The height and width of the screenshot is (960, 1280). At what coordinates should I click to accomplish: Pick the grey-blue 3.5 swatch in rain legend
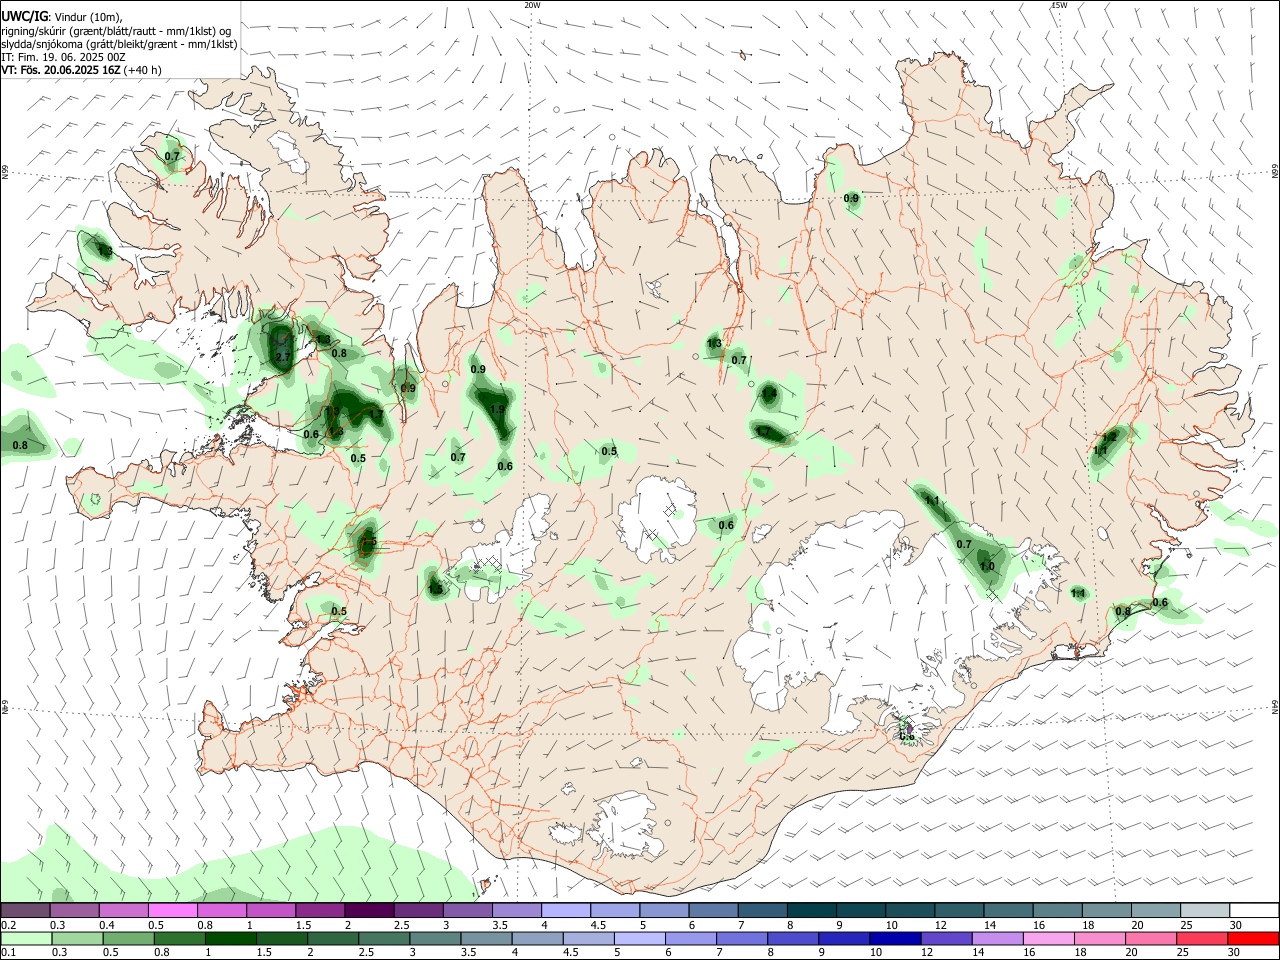(x=486, y=939)
